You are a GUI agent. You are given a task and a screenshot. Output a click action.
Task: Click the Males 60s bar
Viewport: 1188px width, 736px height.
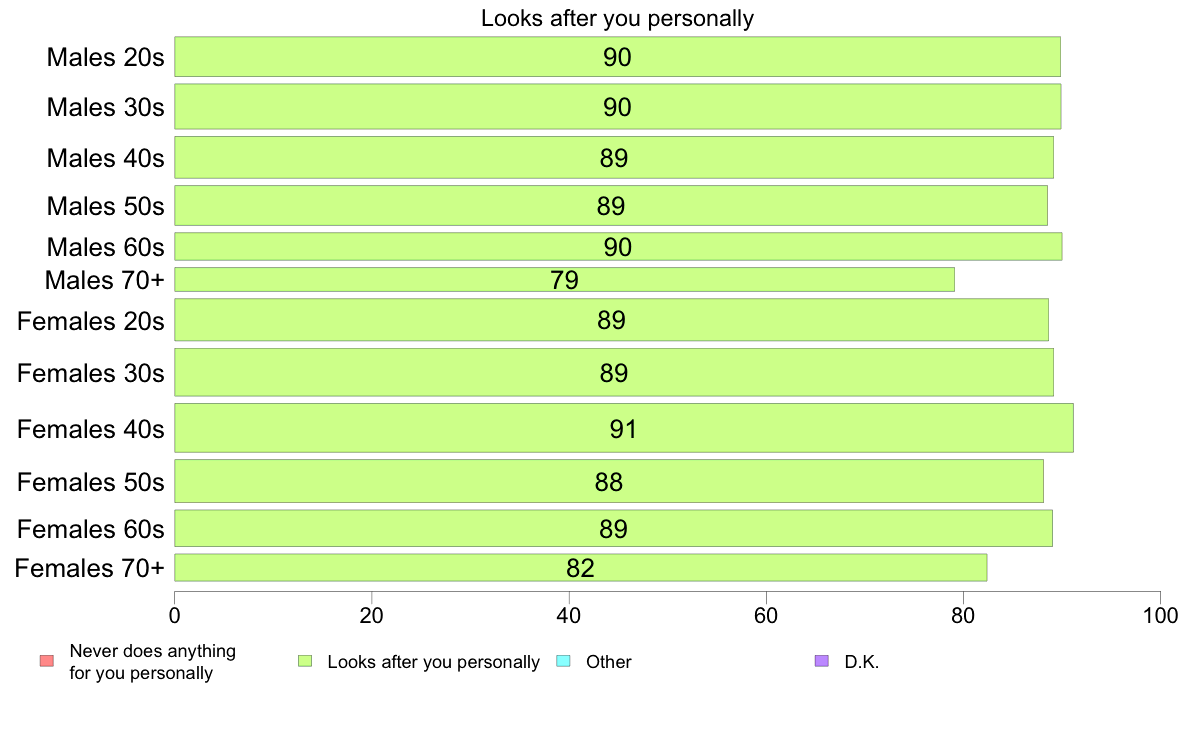(x=618, y=246)
